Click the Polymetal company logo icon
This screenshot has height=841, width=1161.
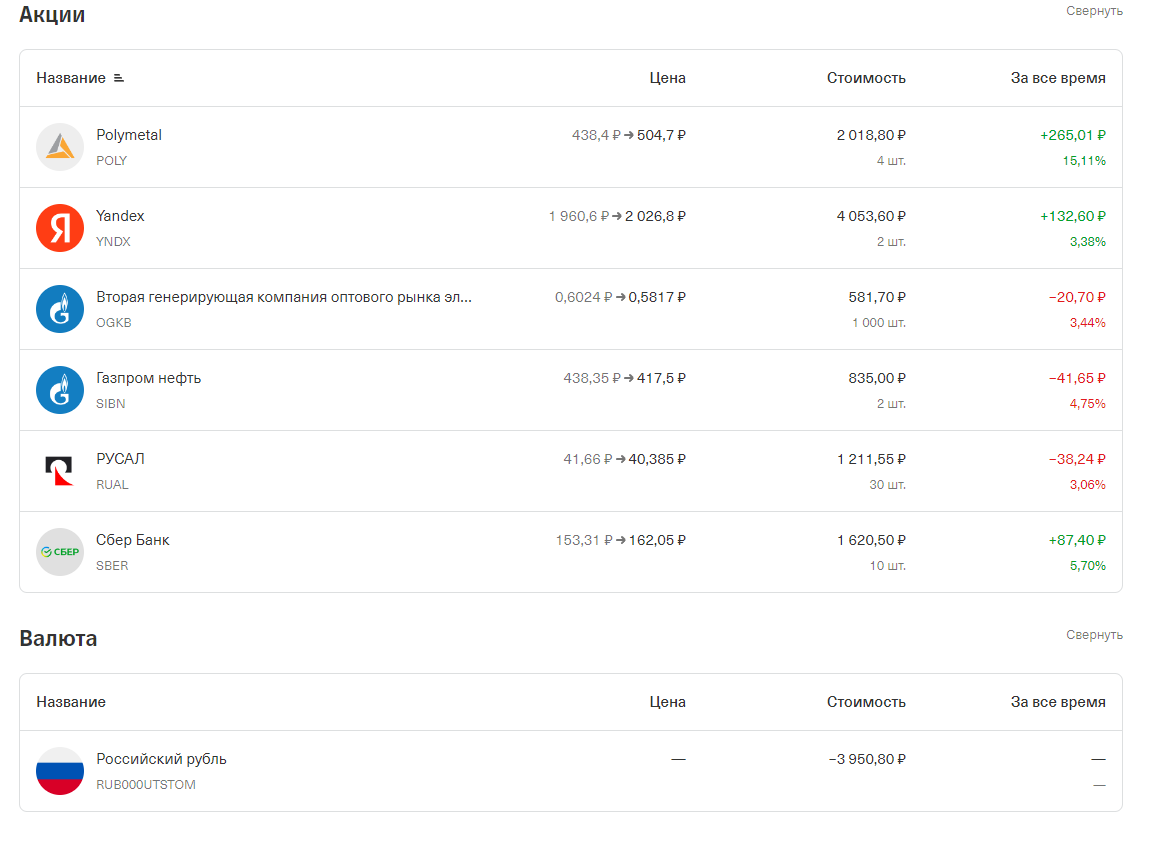60,147
